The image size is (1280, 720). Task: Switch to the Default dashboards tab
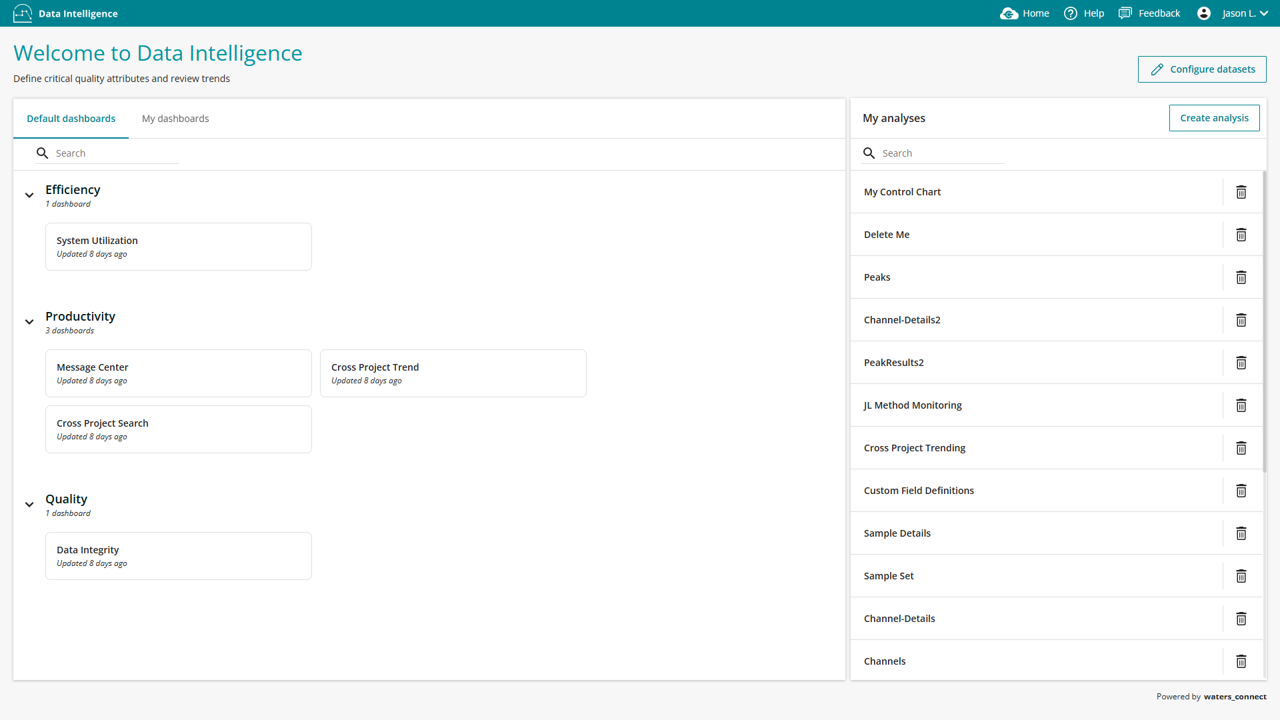click(x=71, y=118)
